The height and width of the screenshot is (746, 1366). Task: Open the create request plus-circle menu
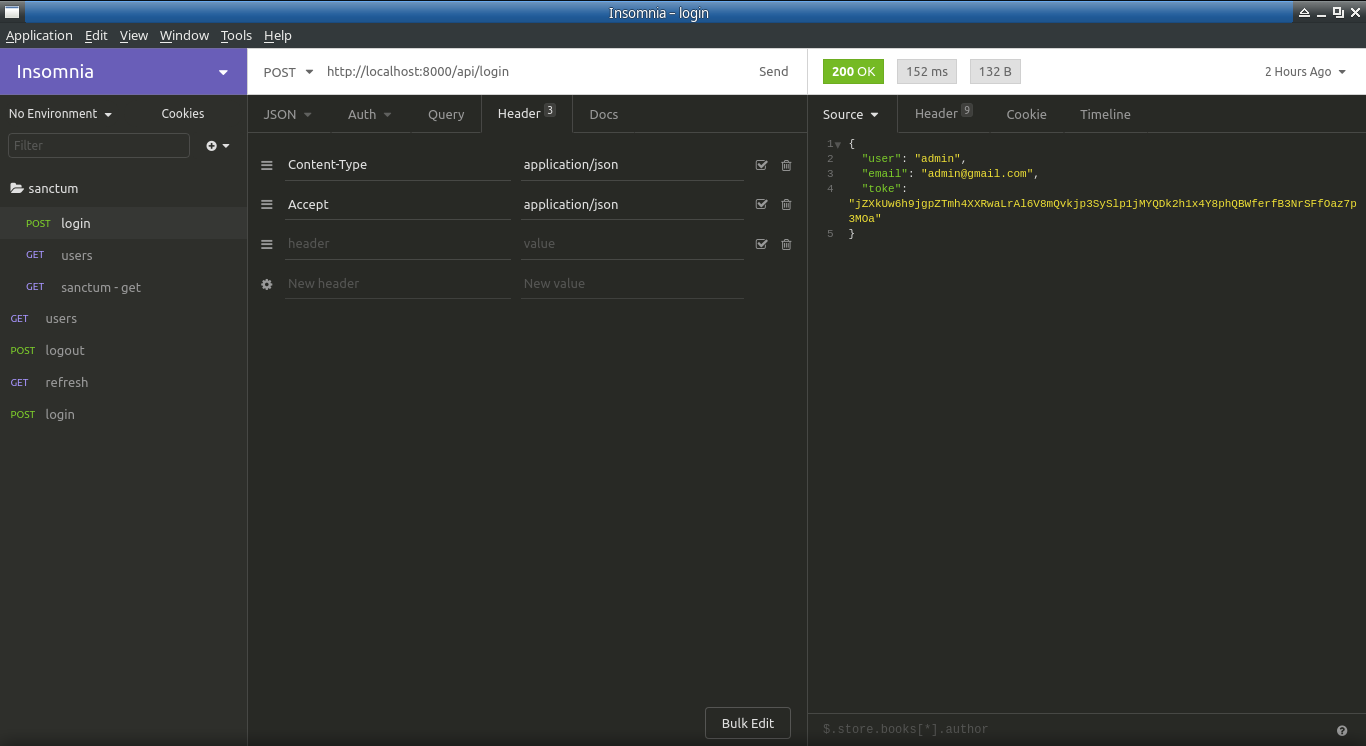(x=218, y=146)
